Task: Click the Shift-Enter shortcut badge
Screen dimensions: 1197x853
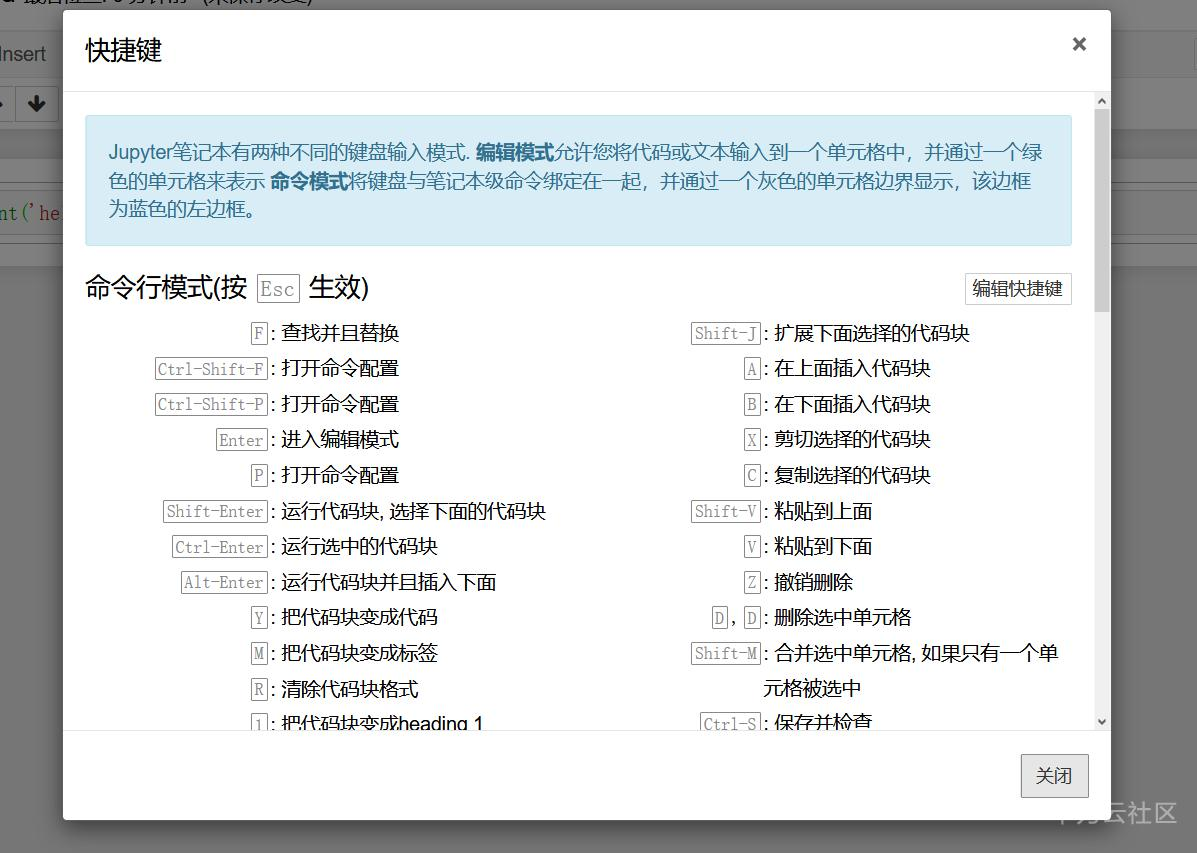Action: pos(215,511)
